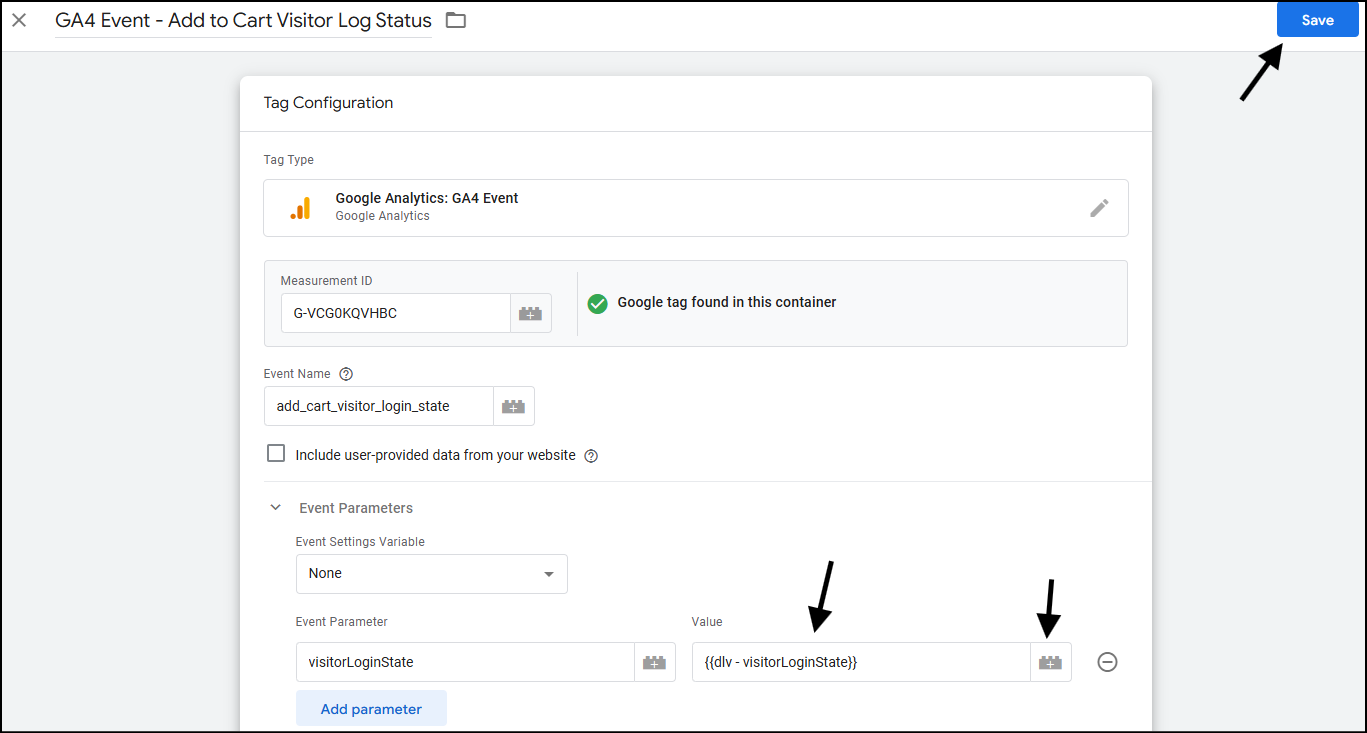Select the Google Analytics: GA4 Event tag type
Screen dimensions: 1367x733
tap(695, 208)
